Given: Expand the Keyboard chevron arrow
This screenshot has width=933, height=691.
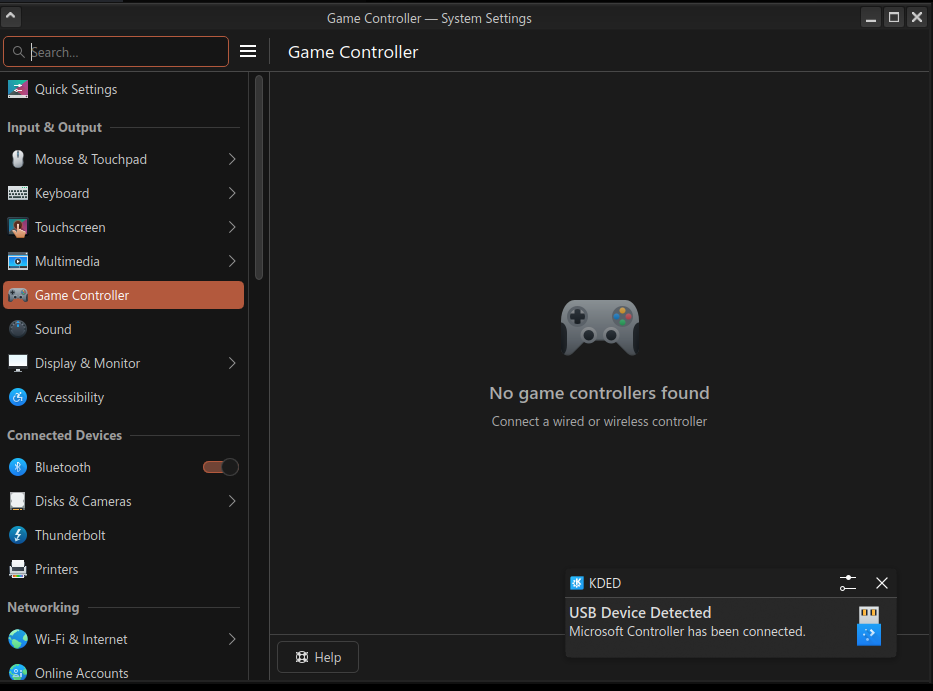Looking at the screenshot, I should [232, 193].
